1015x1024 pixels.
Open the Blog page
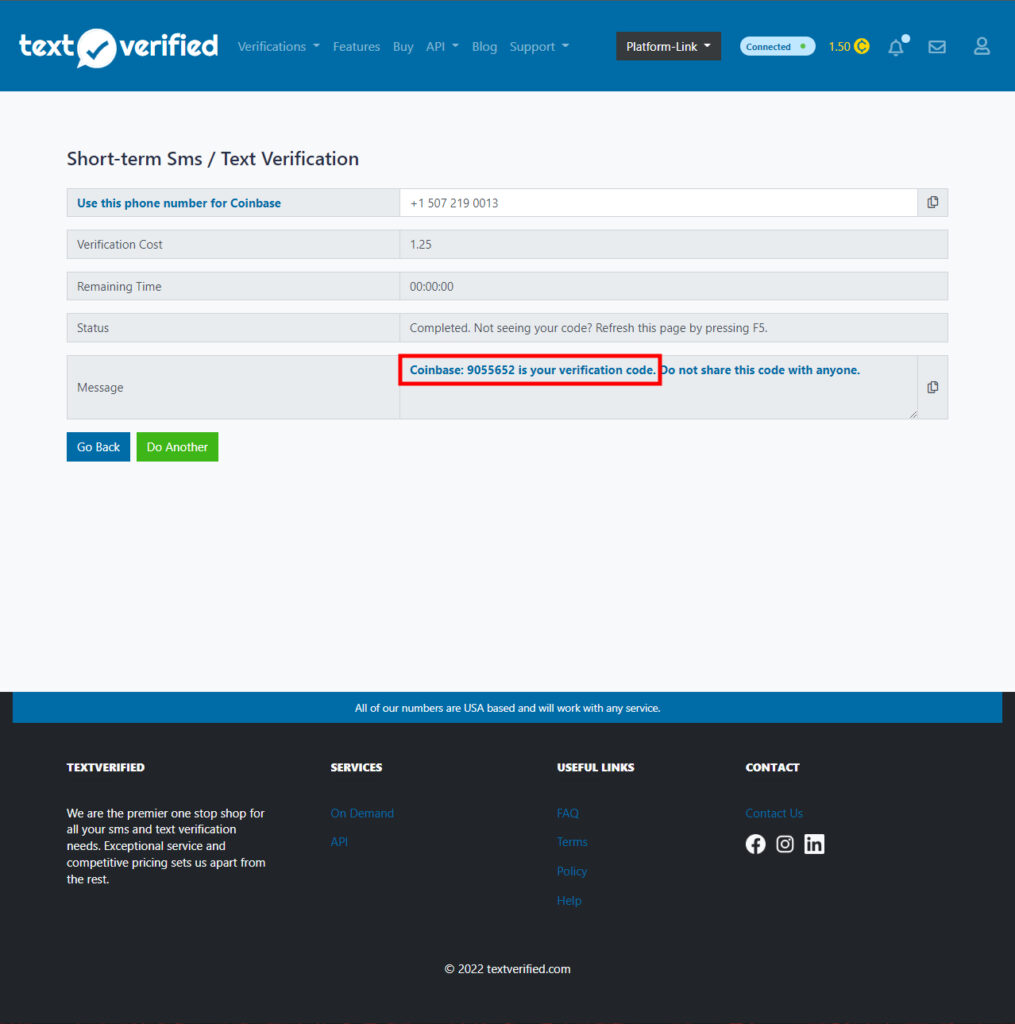click(485, 46)
